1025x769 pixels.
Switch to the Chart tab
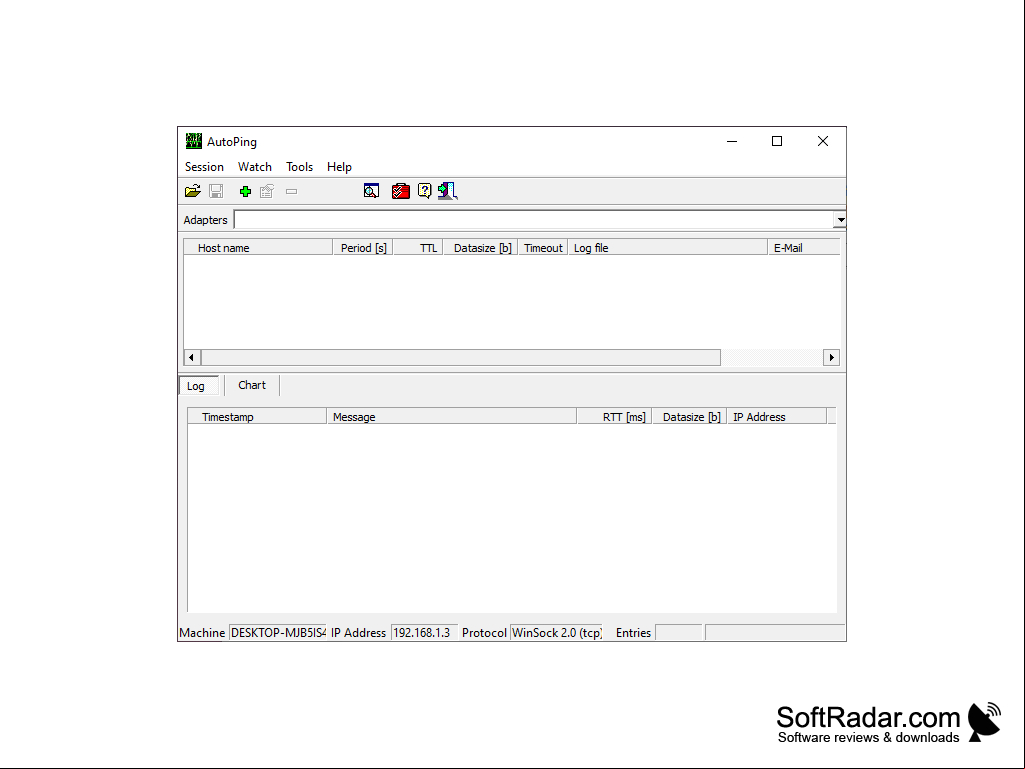pyautogui.click(x=252, y=385)
